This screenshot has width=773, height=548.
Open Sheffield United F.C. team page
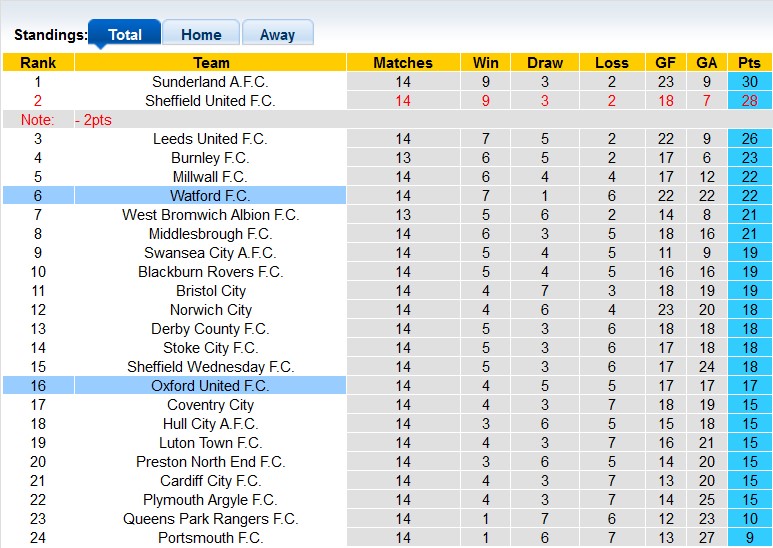click(x=210, y=101)
